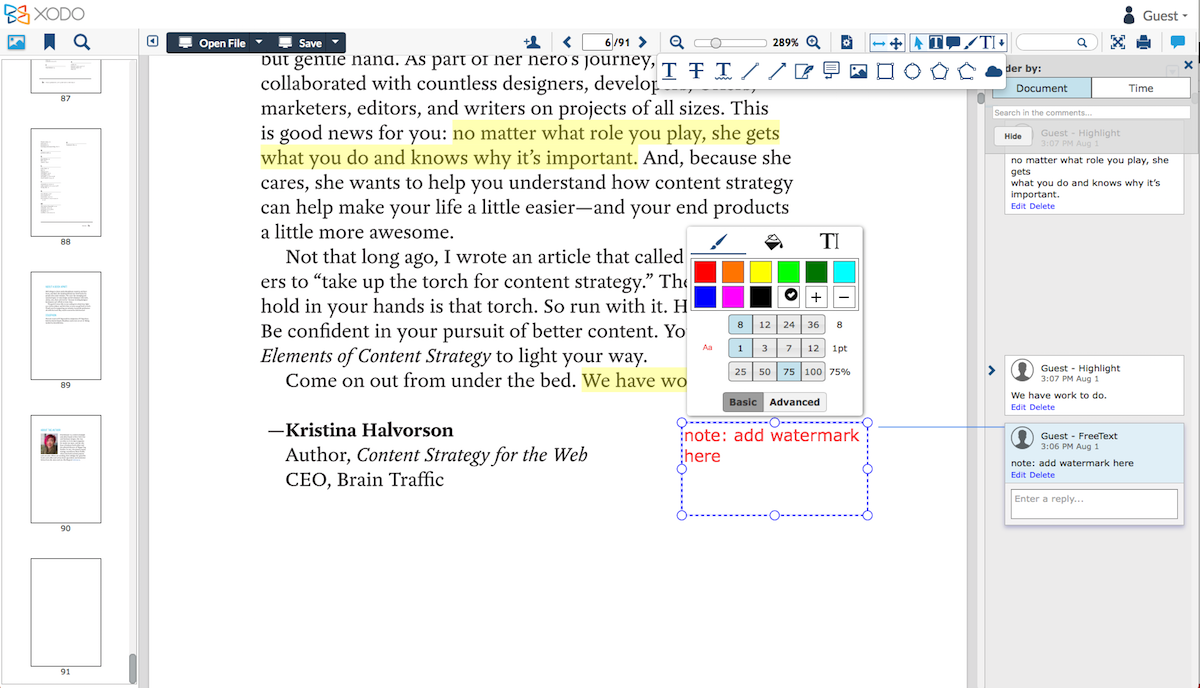The image size is (1200, 688).
Task: Pick the Polygon shape tool
Action: click(x=939, y=70)
